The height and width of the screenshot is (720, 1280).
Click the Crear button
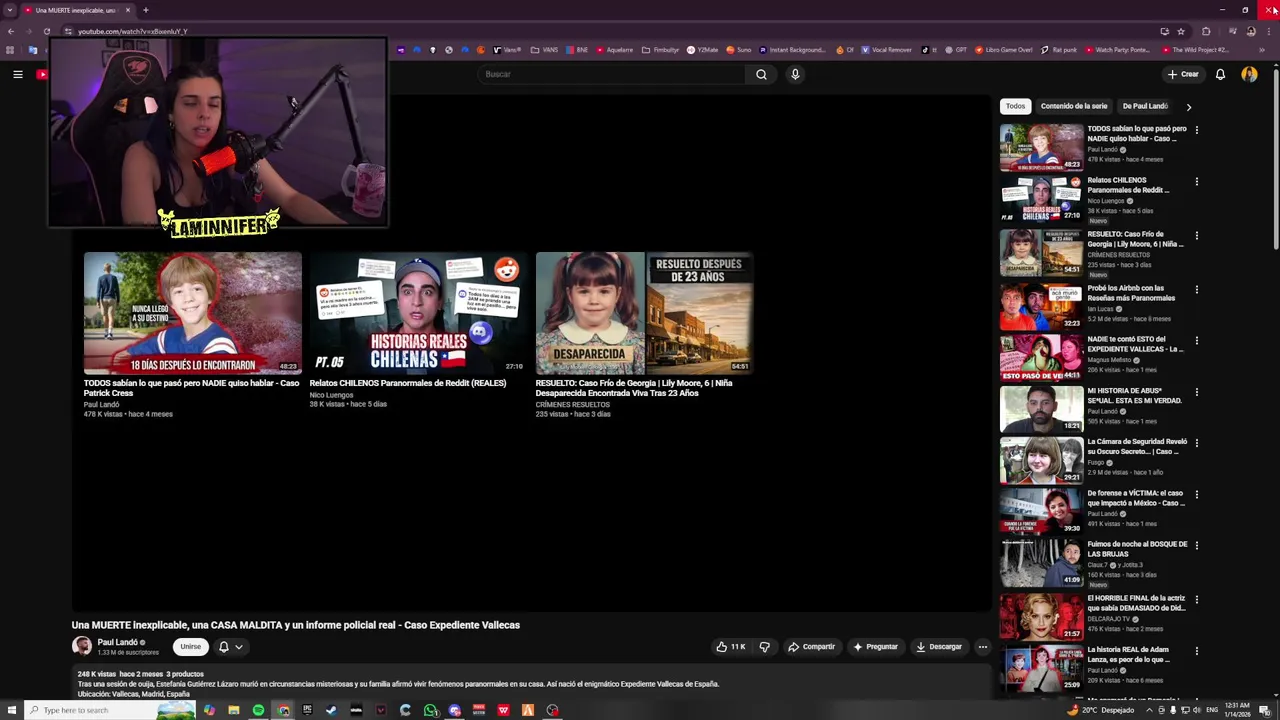(x=1183, y=74)
